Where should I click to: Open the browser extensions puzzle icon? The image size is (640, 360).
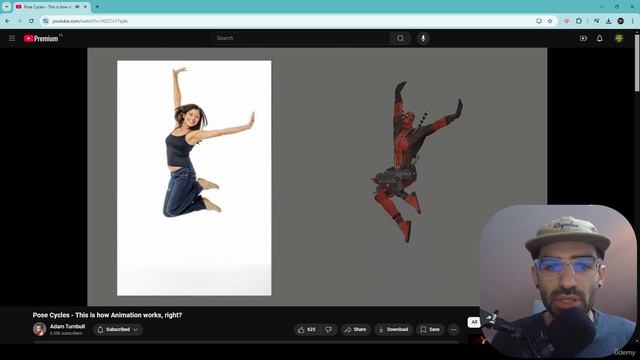click(x=579, y=21)
